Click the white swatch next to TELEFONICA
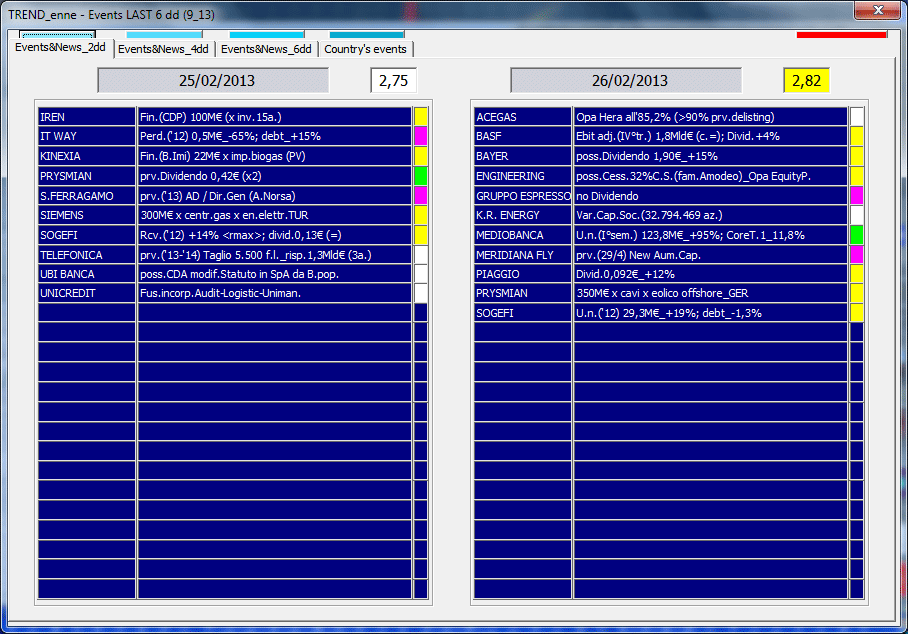 (421, 254)
